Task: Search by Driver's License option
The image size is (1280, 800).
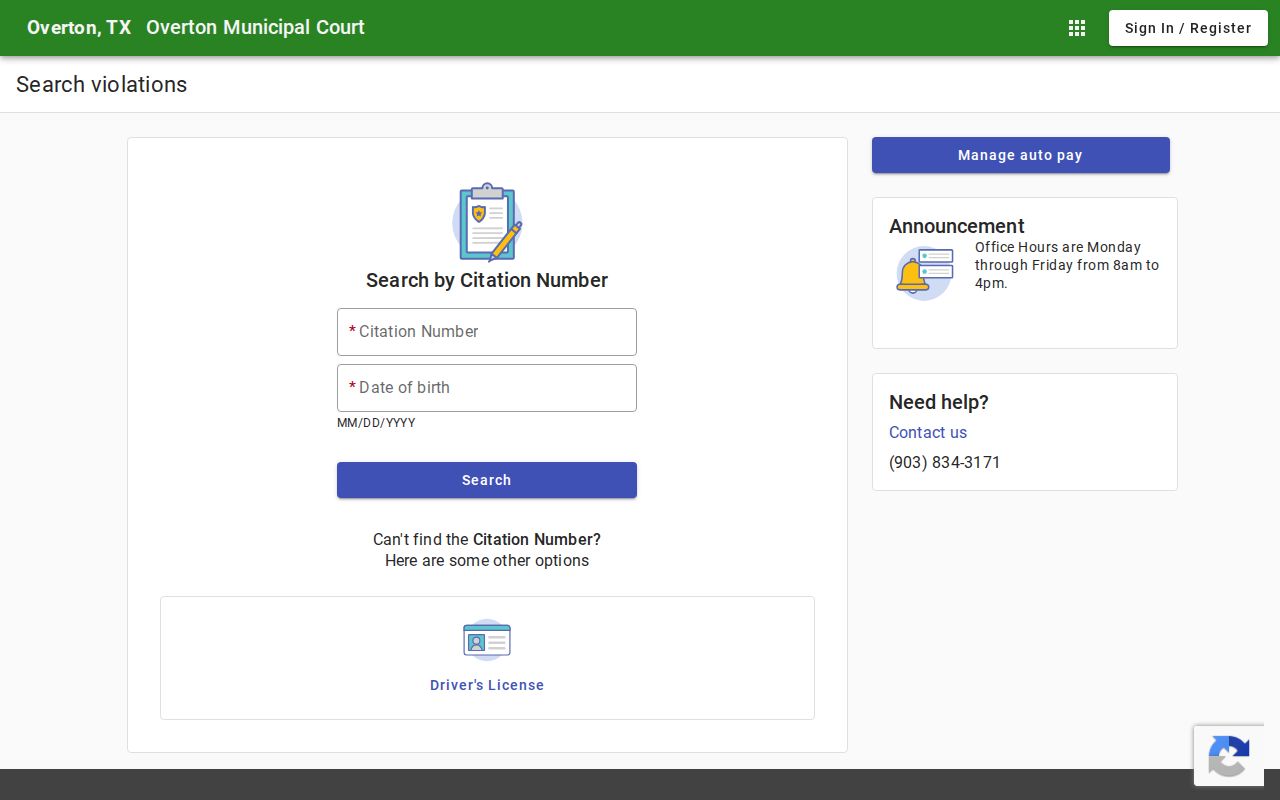Action: pos(487,685)
